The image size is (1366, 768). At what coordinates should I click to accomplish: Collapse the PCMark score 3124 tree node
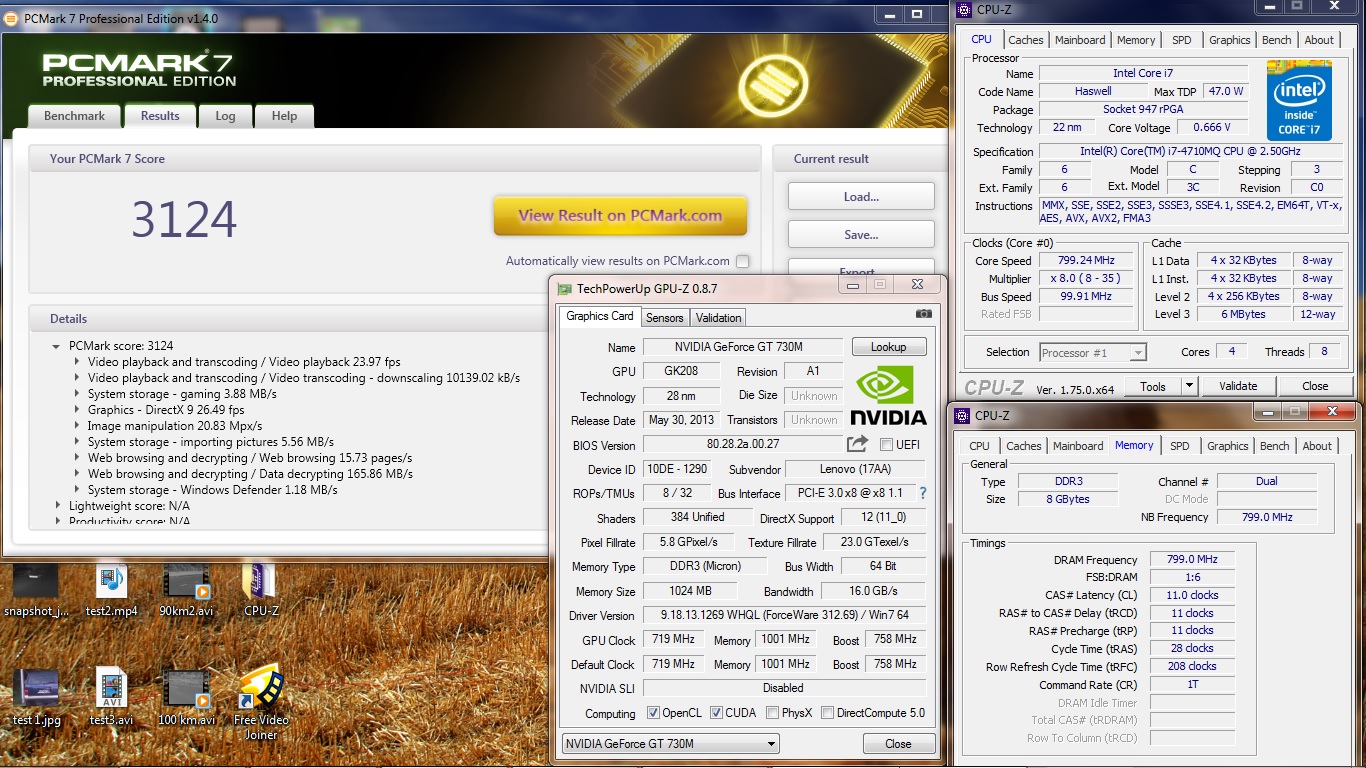click(57, 346)
